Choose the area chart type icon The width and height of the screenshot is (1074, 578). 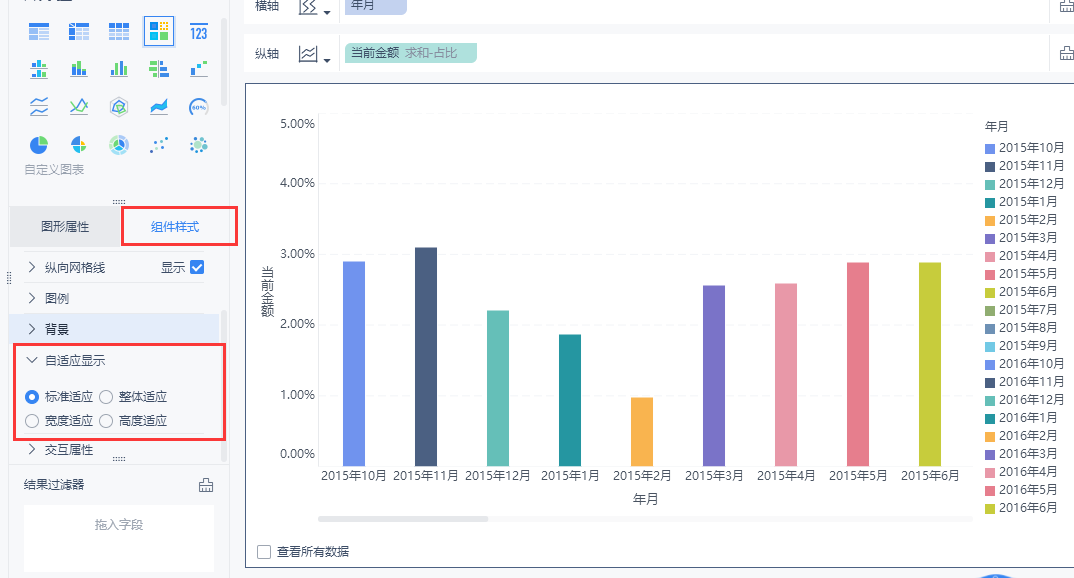point(158,107)
